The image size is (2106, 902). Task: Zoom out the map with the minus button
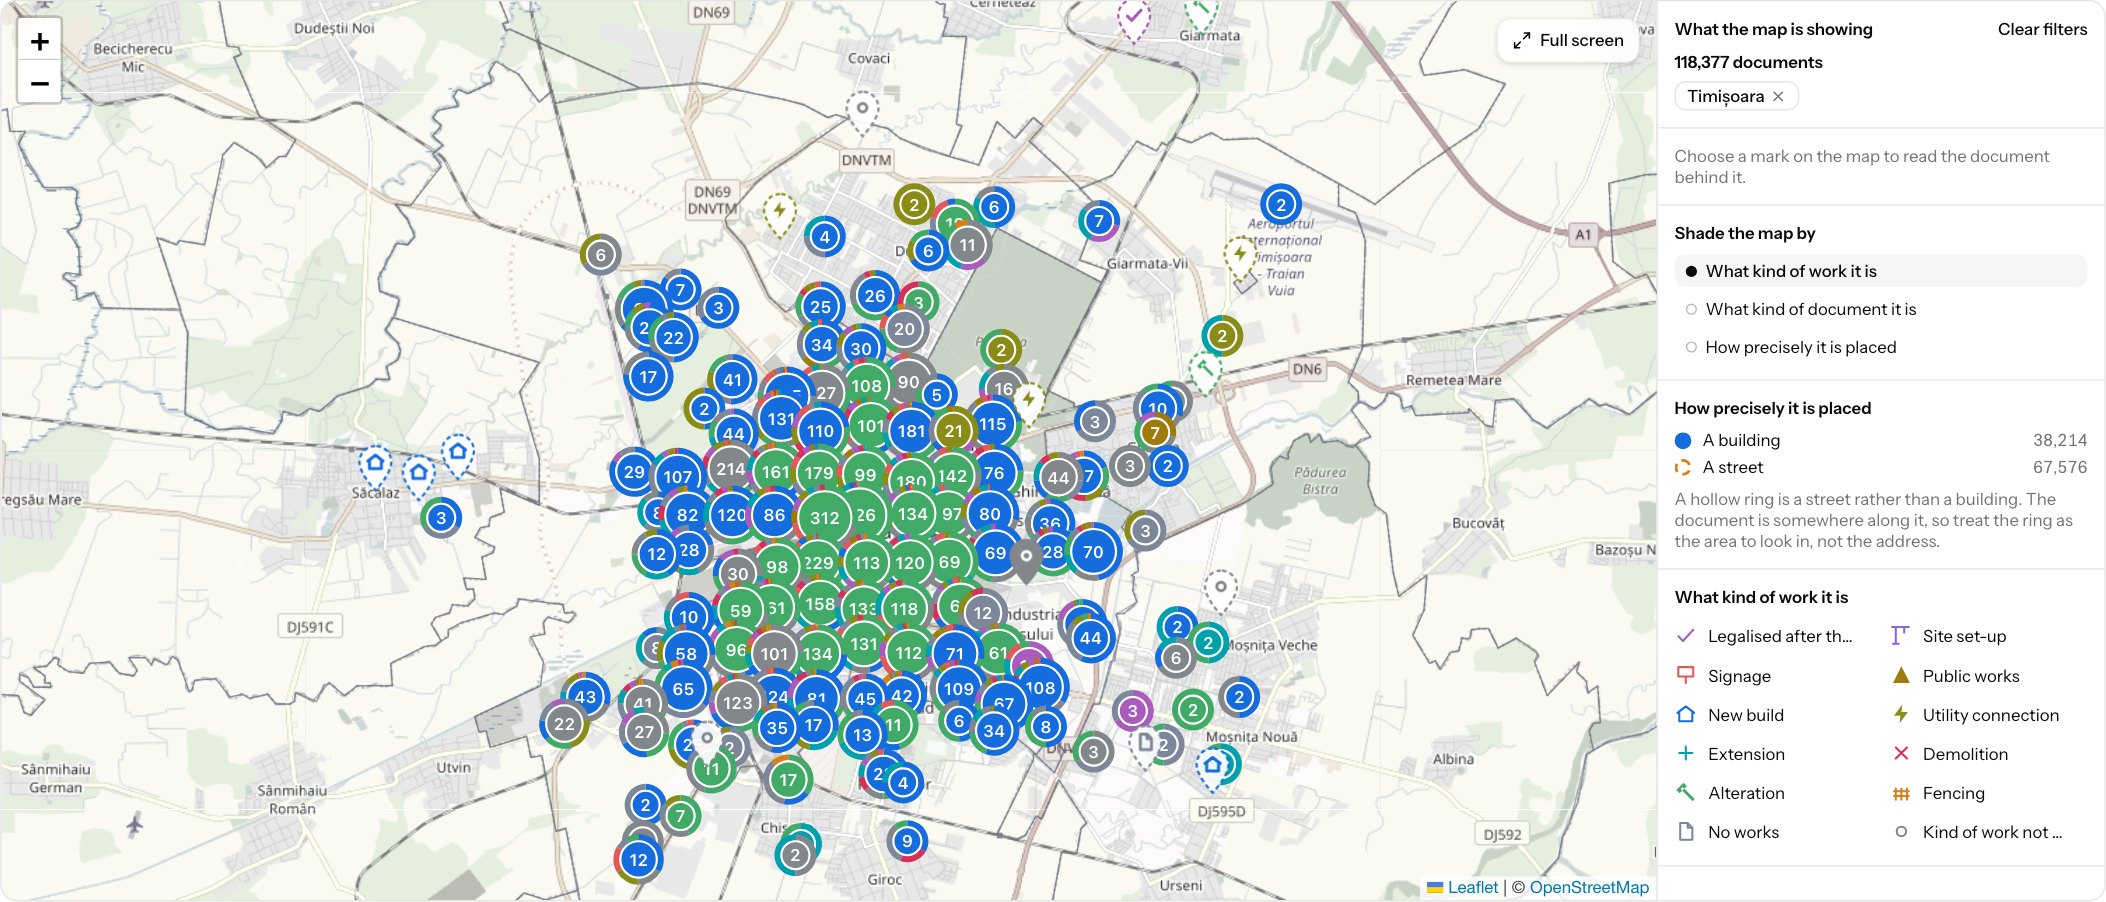coord(40,83)
